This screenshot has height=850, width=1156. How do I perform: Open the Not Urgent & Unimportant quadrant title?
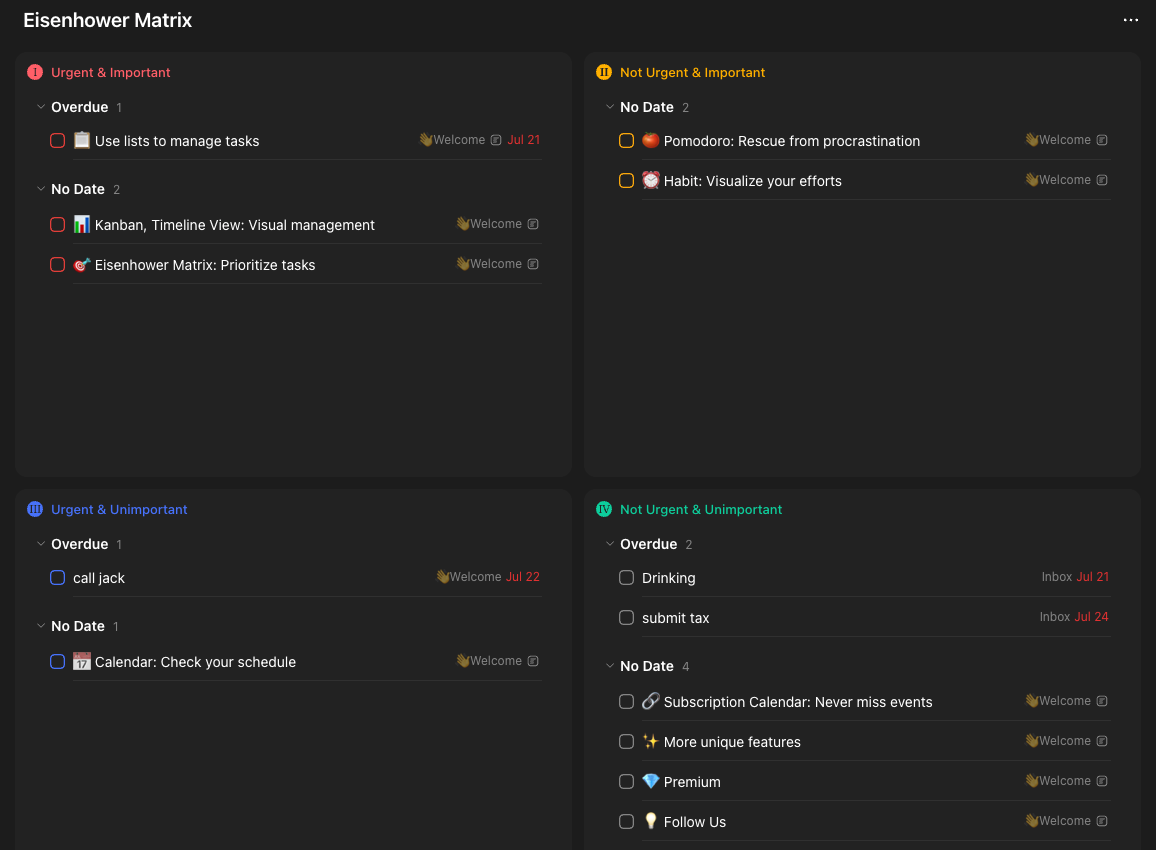(x=700, y=509)
